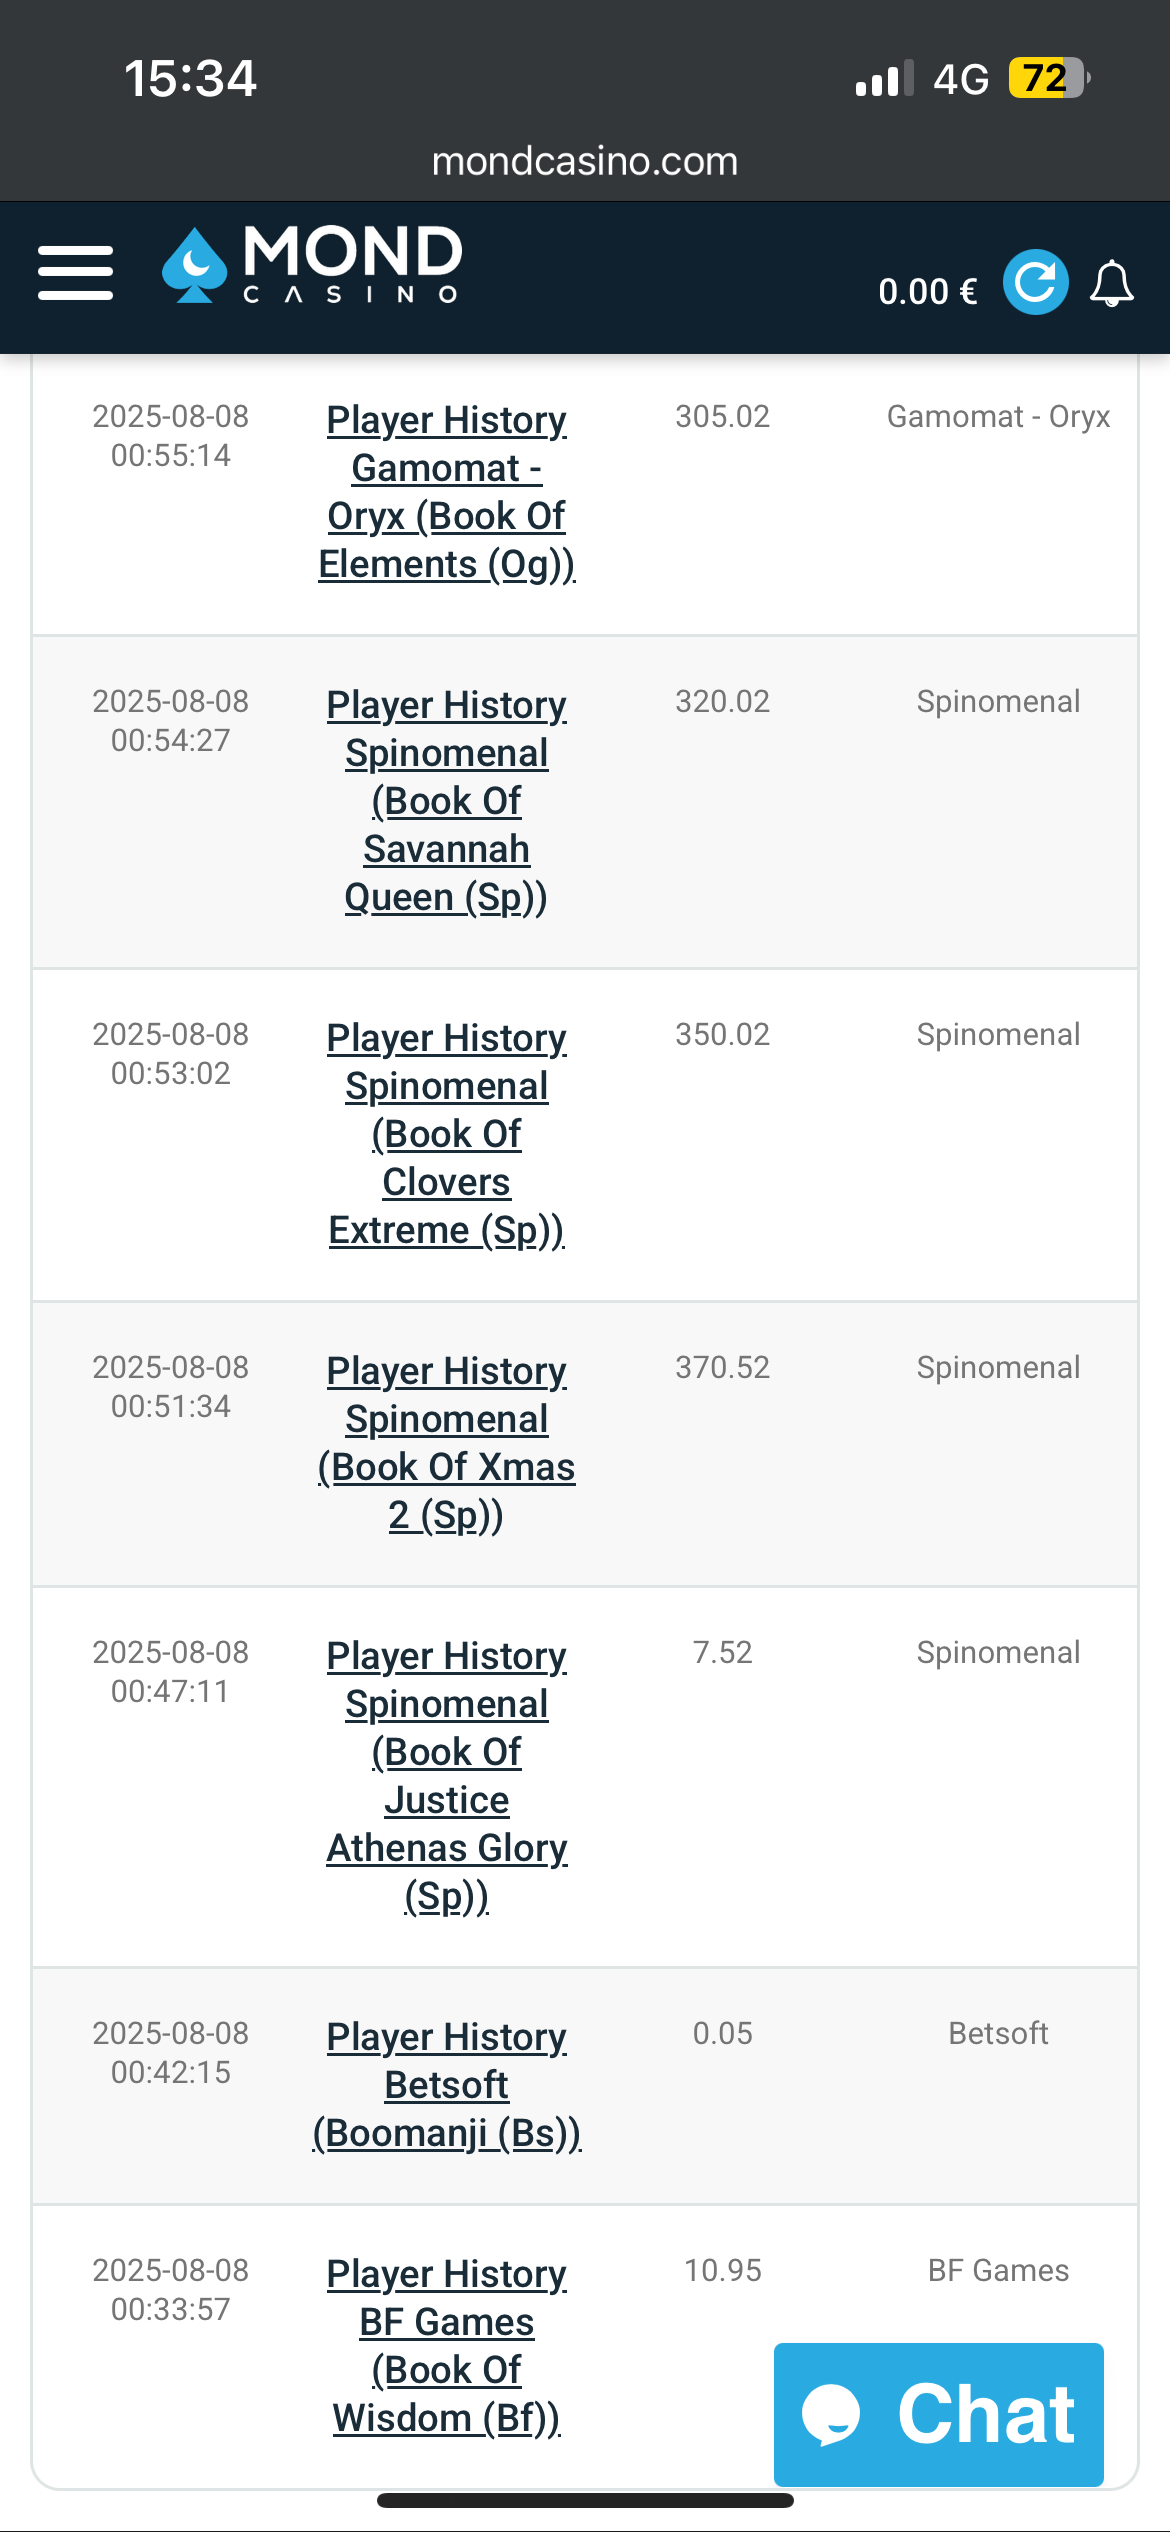Open Betsoft Boomanji player history link
The image size is (1170, 2532).
pyautogui.click(x=446, y=2085)
